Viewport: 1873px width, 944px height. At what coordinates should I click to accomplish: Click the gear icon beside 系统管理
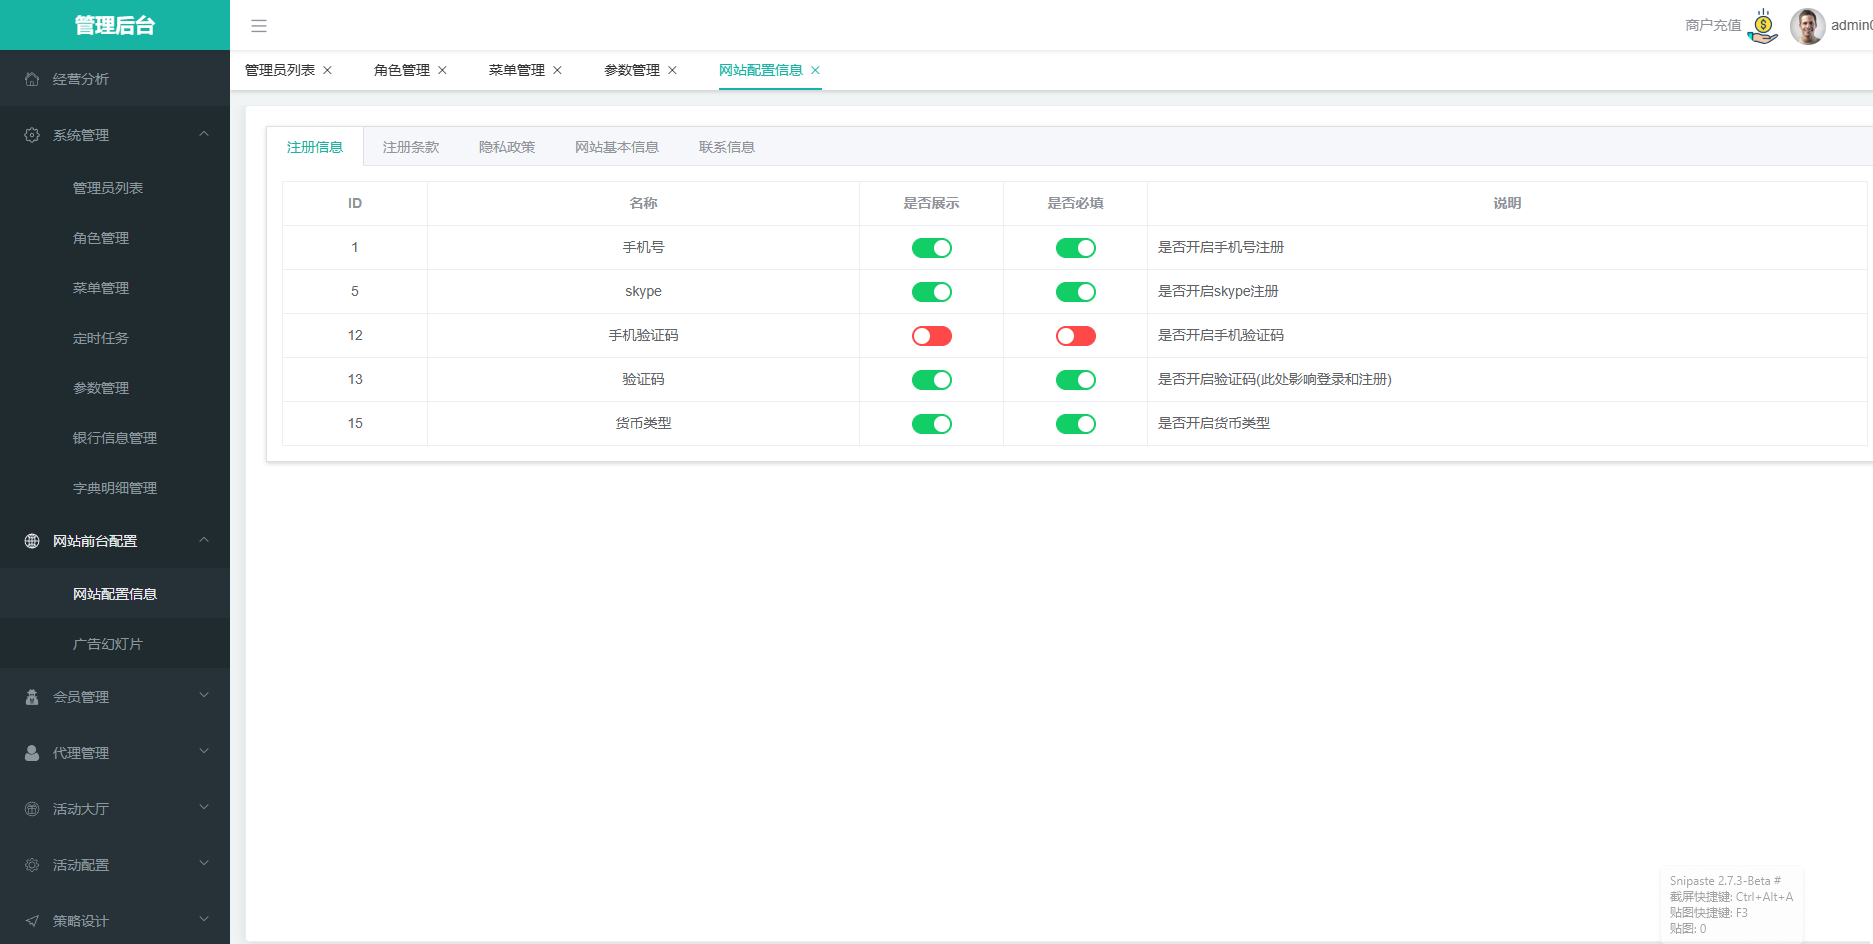[32, 135]
